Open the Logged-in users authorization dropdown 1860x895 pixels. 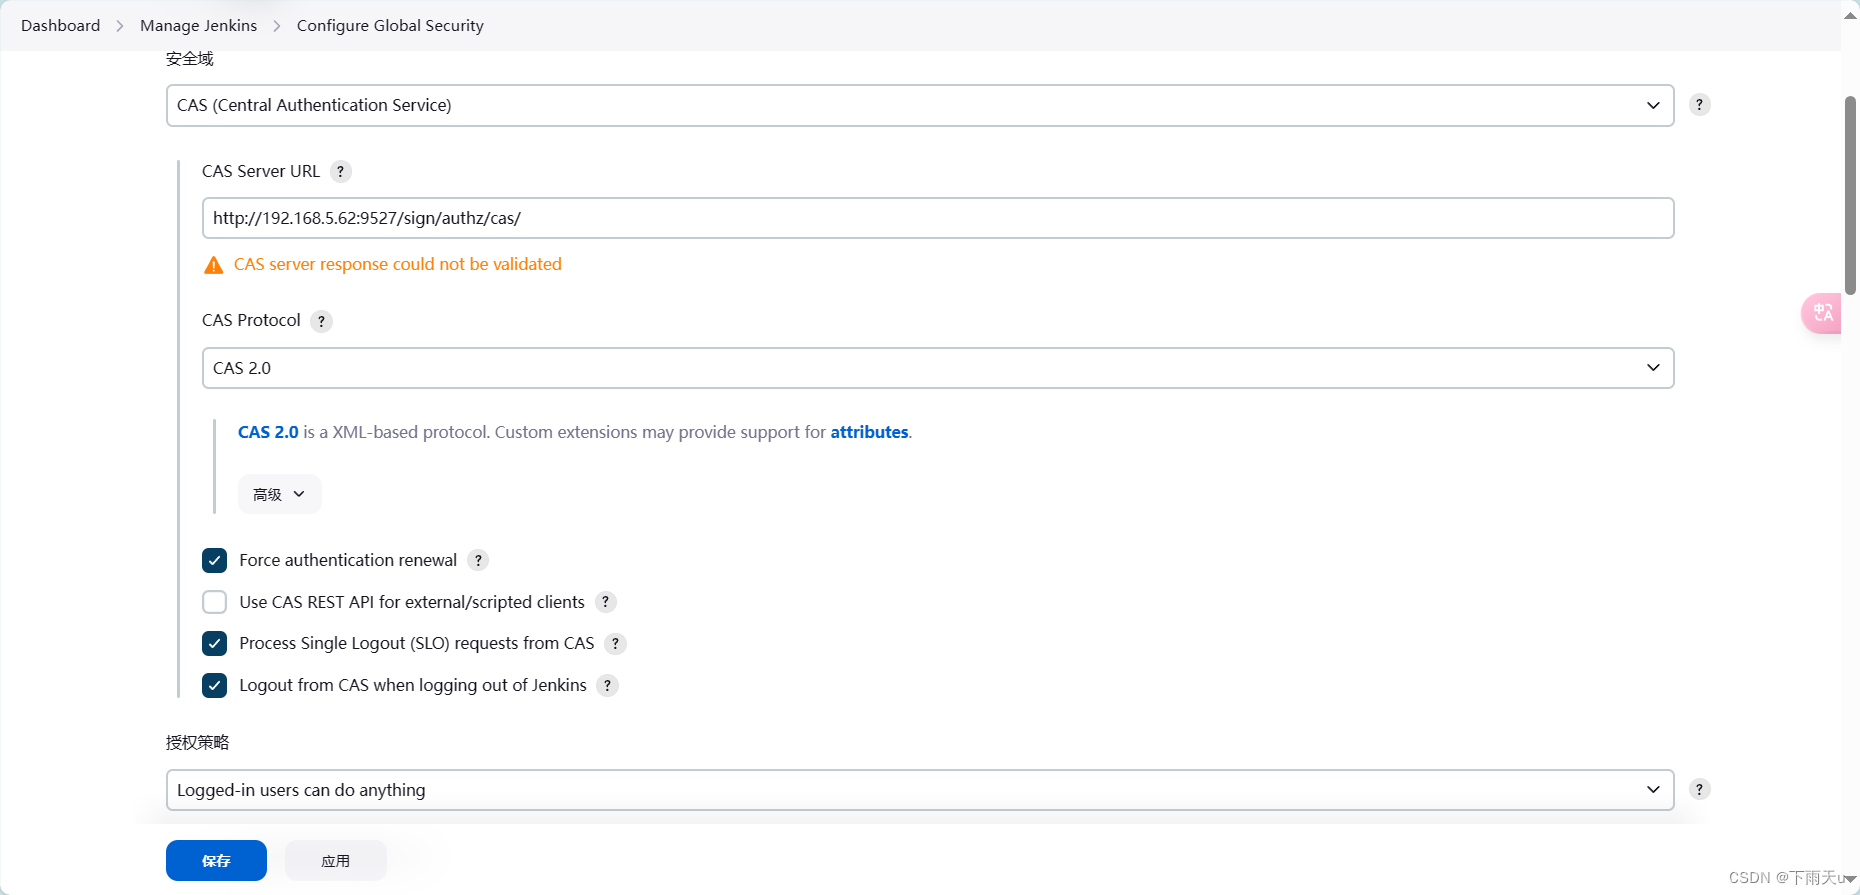click(920, 790)
